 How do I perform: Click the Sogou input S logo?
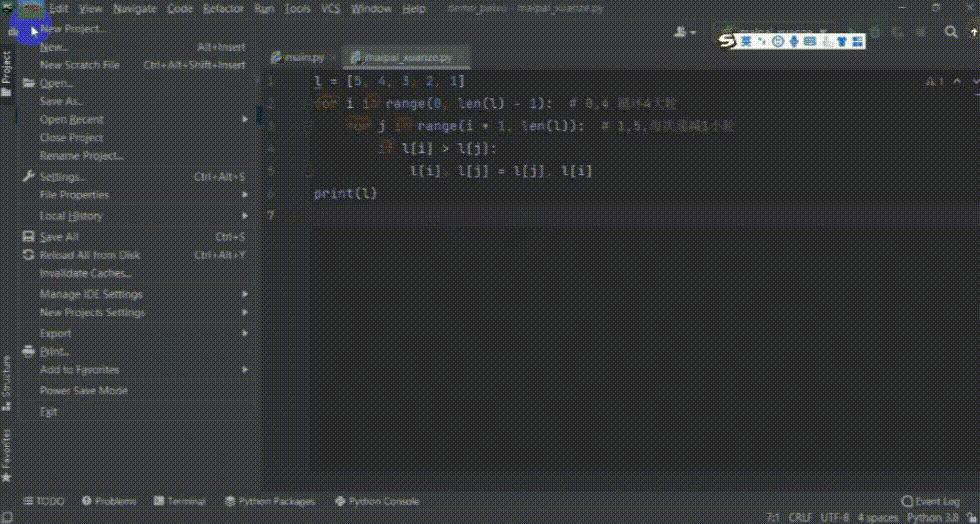(728, 41)
